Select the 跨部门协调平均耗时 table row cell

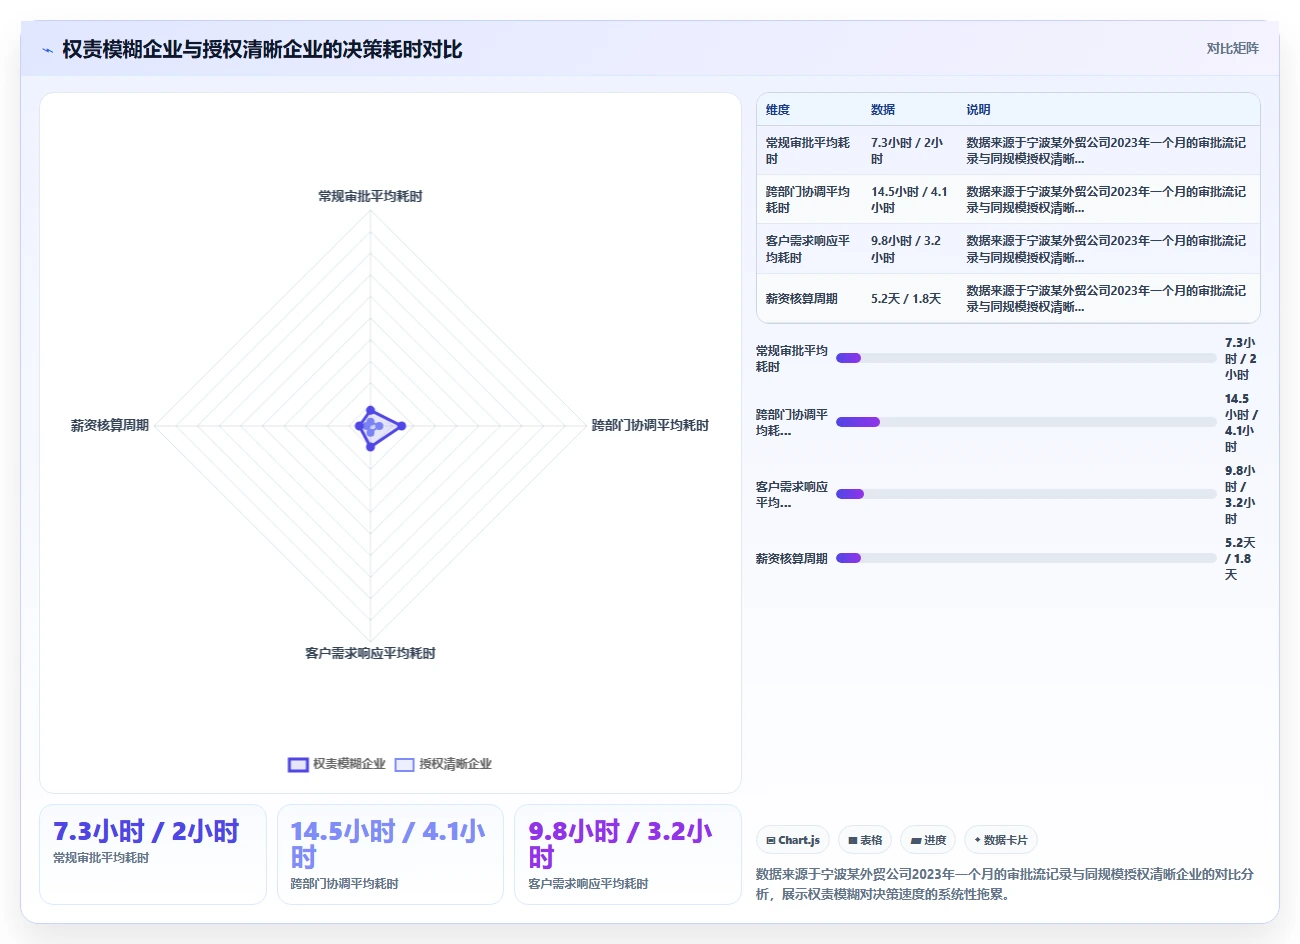pos(808,200)
